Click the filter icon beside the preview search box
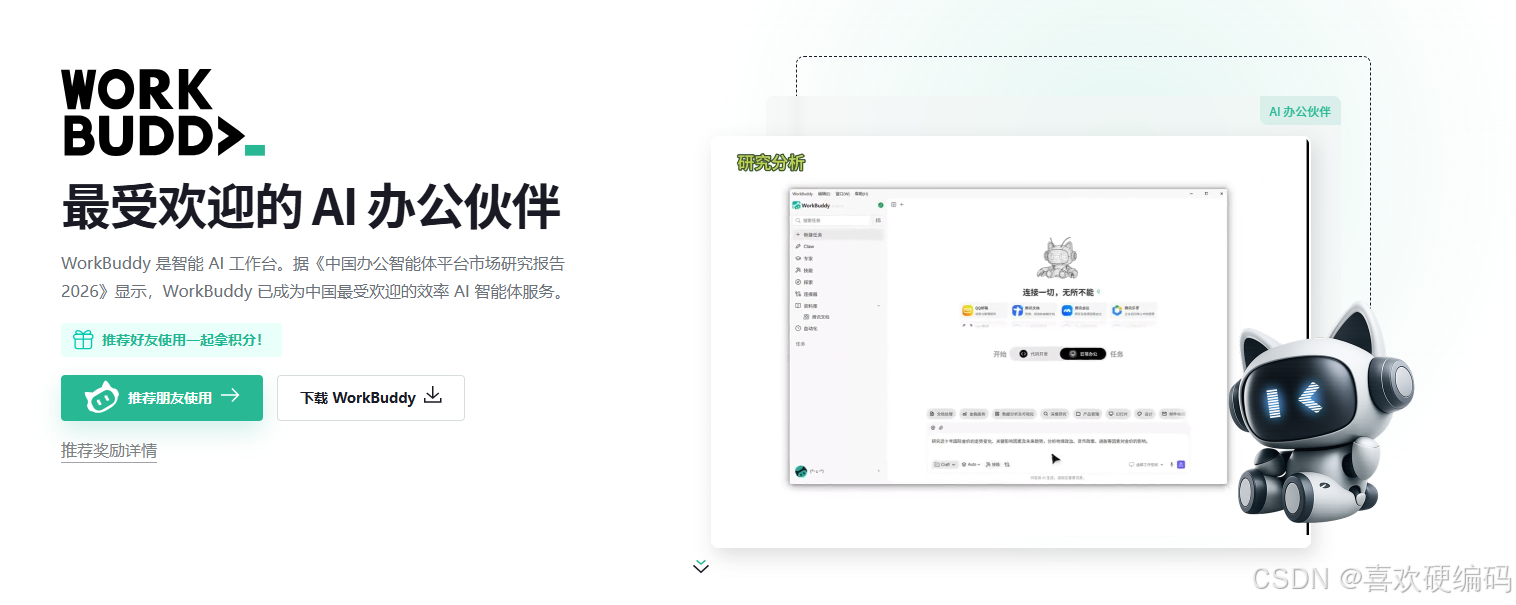 [x=878, y=220]
